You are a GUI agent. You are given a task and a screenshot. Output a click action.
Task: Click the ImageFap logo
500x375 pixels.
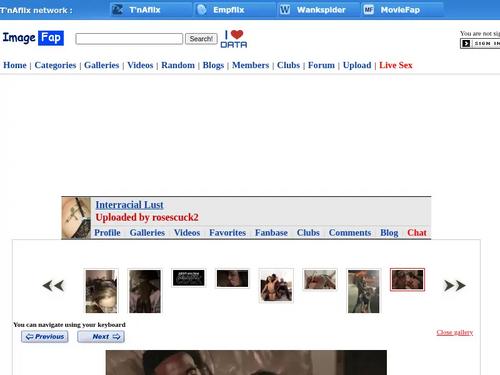point(33,38)
